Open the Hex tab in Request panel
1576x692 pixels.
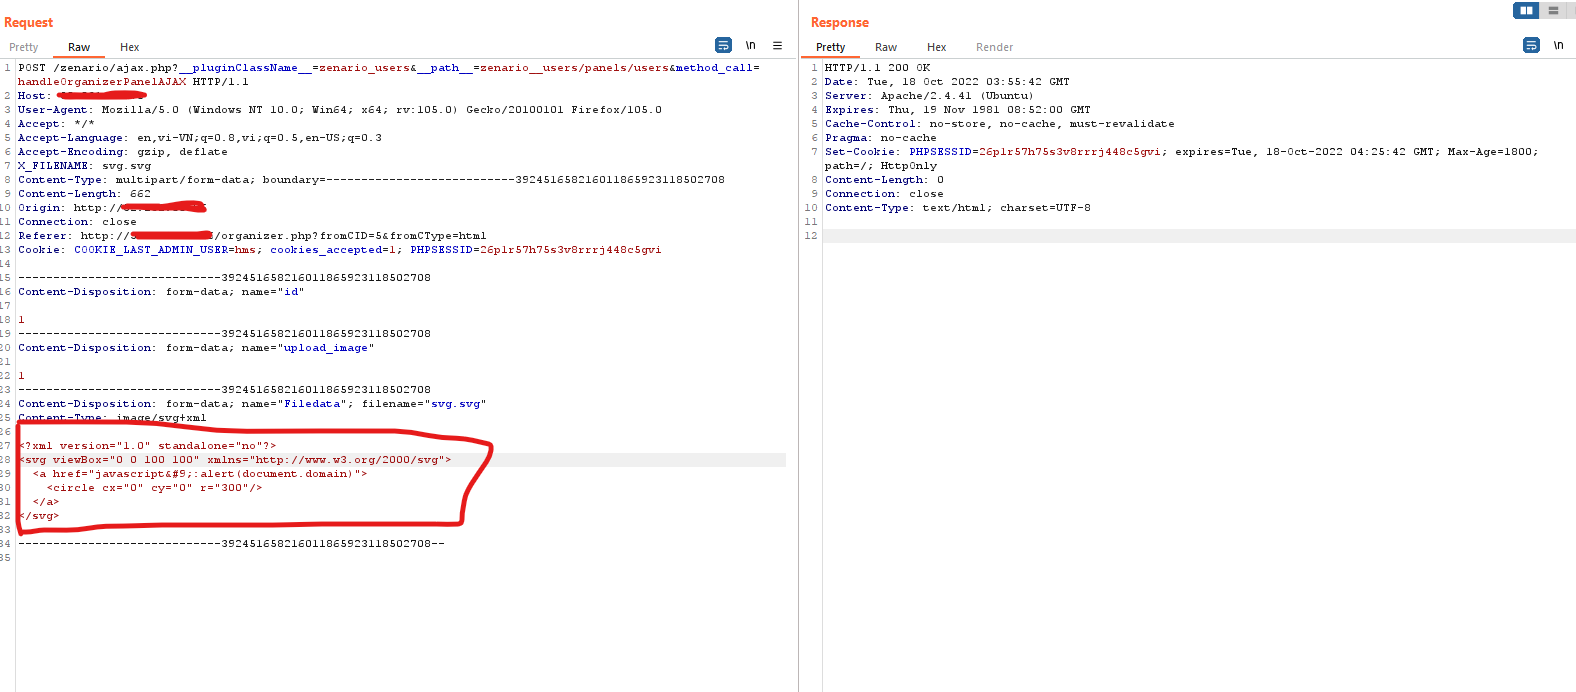[x=130, y=47]
